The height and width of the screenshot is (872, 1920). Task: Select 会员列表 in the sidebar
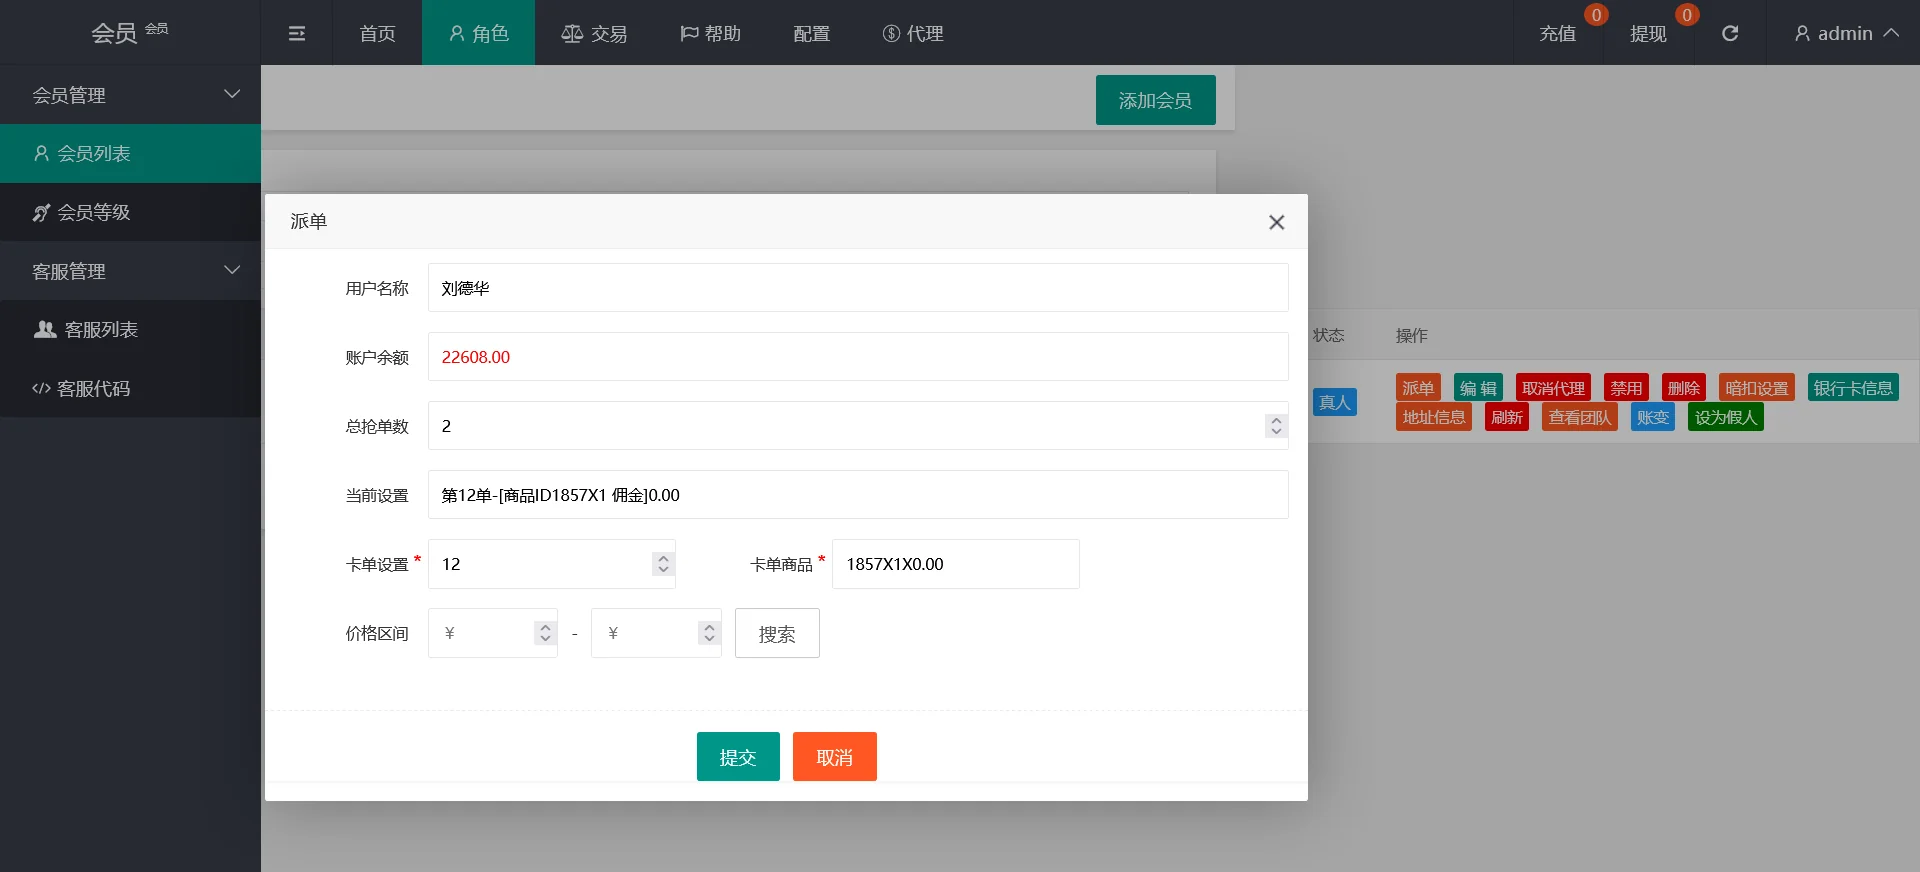[x=93, y=154]
